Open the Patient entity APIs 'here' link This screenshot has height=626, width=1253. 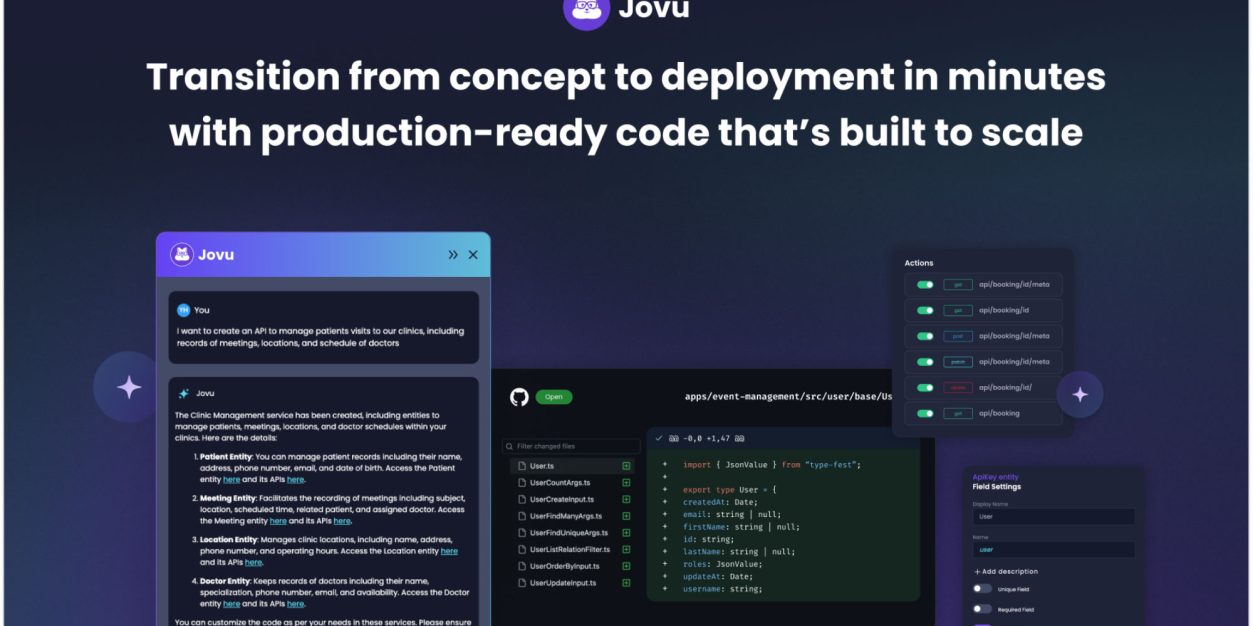295,480
